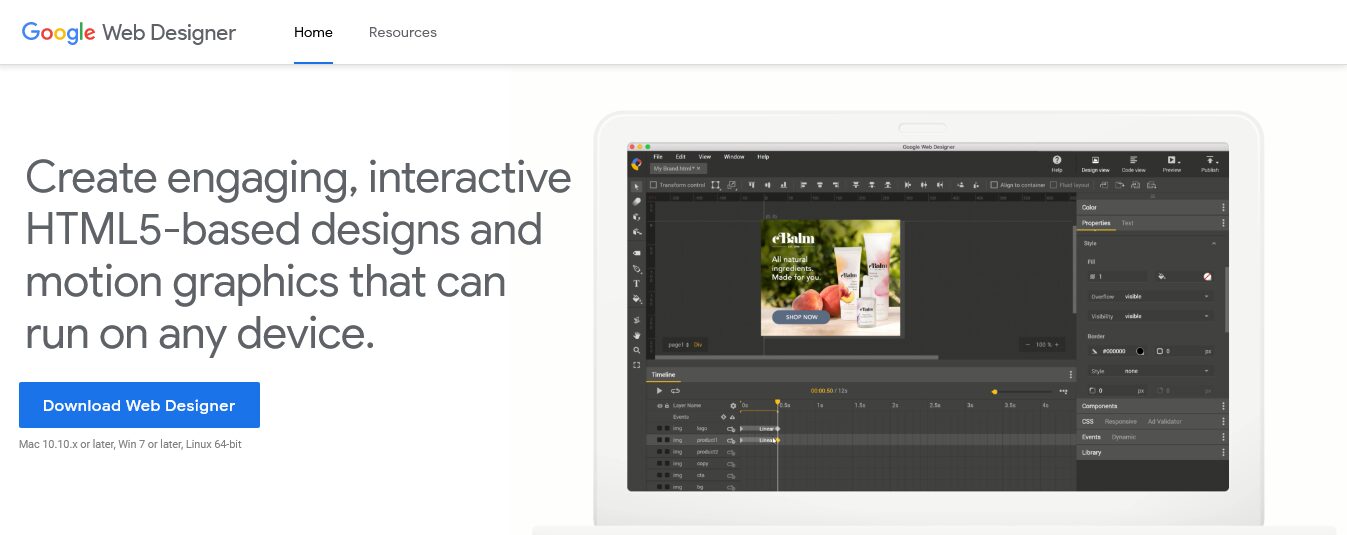1347x535 pixels.
Task: Close the My Brand.html document tab
Action: tap(699, 169)
